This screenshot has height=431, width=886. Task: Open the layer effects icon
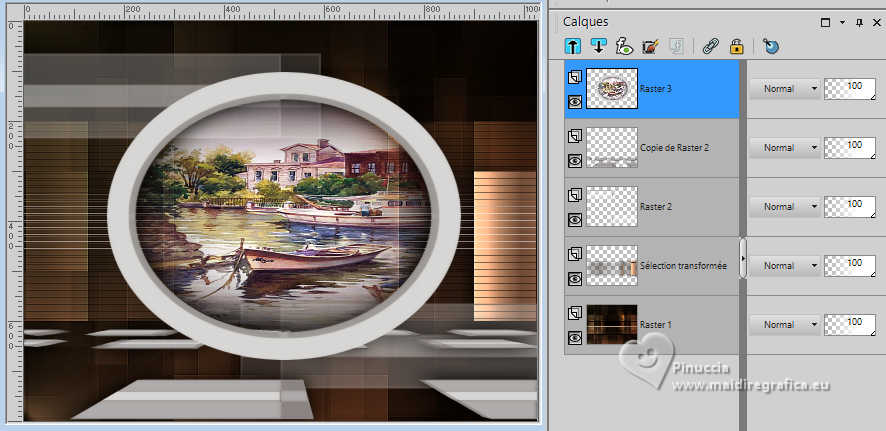pyautogui.click(x=624, y=46)
